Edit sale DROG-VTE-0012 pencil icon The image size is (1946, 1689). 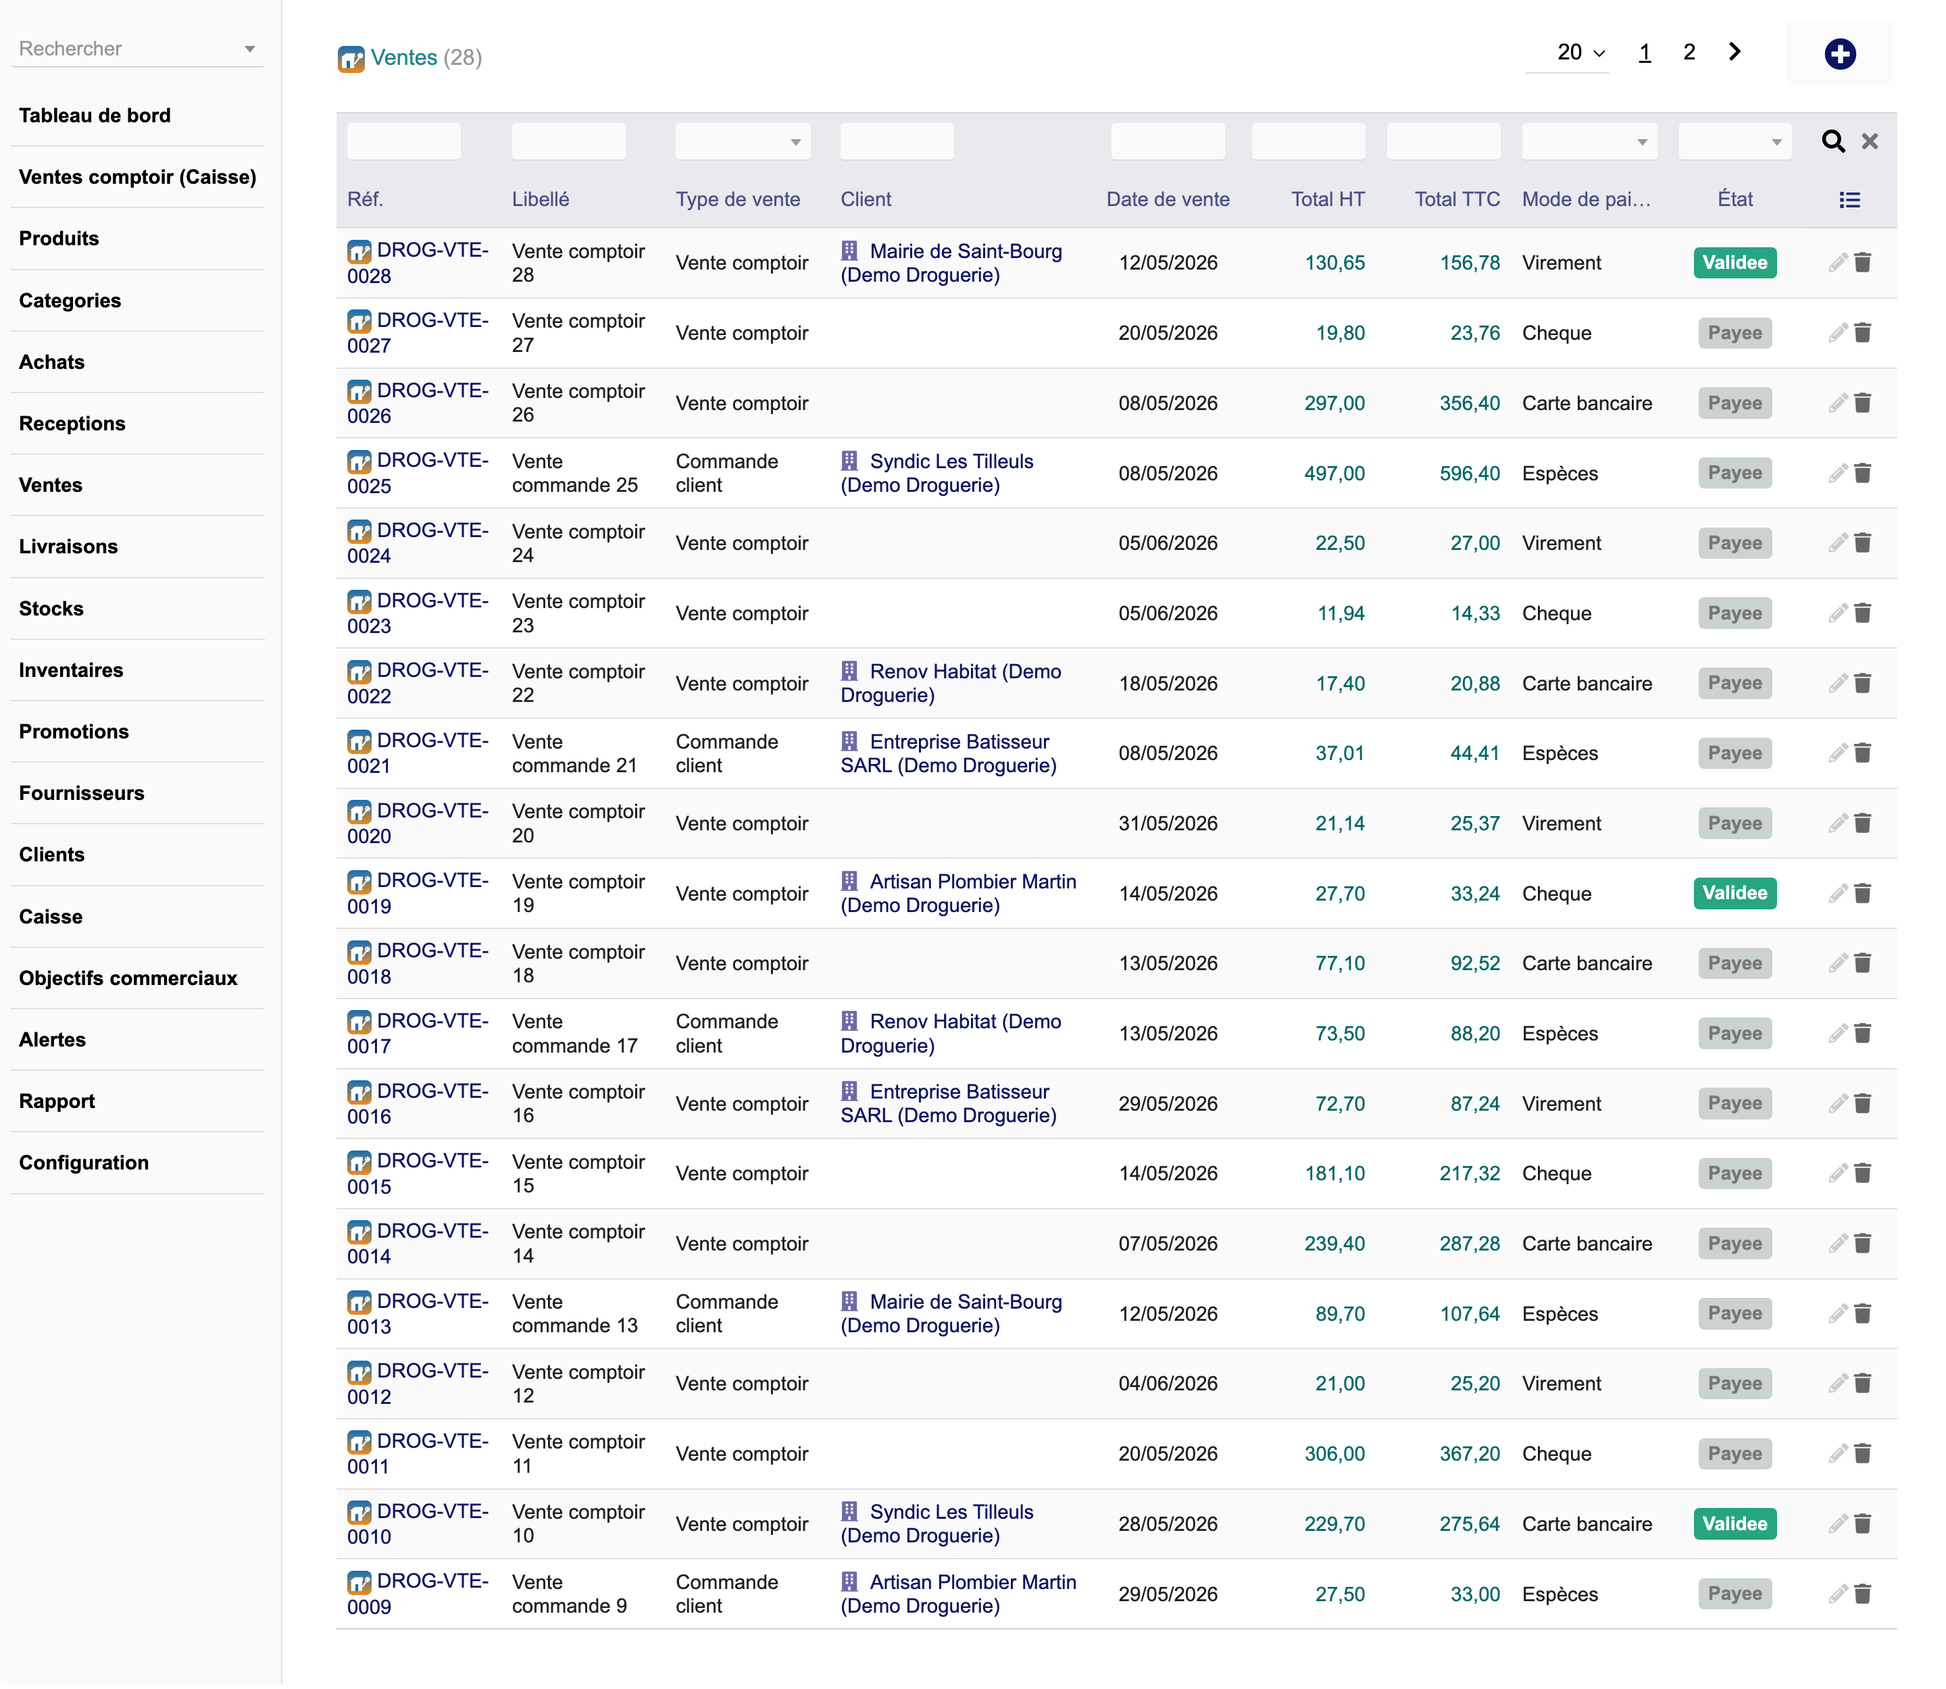1837,1383
